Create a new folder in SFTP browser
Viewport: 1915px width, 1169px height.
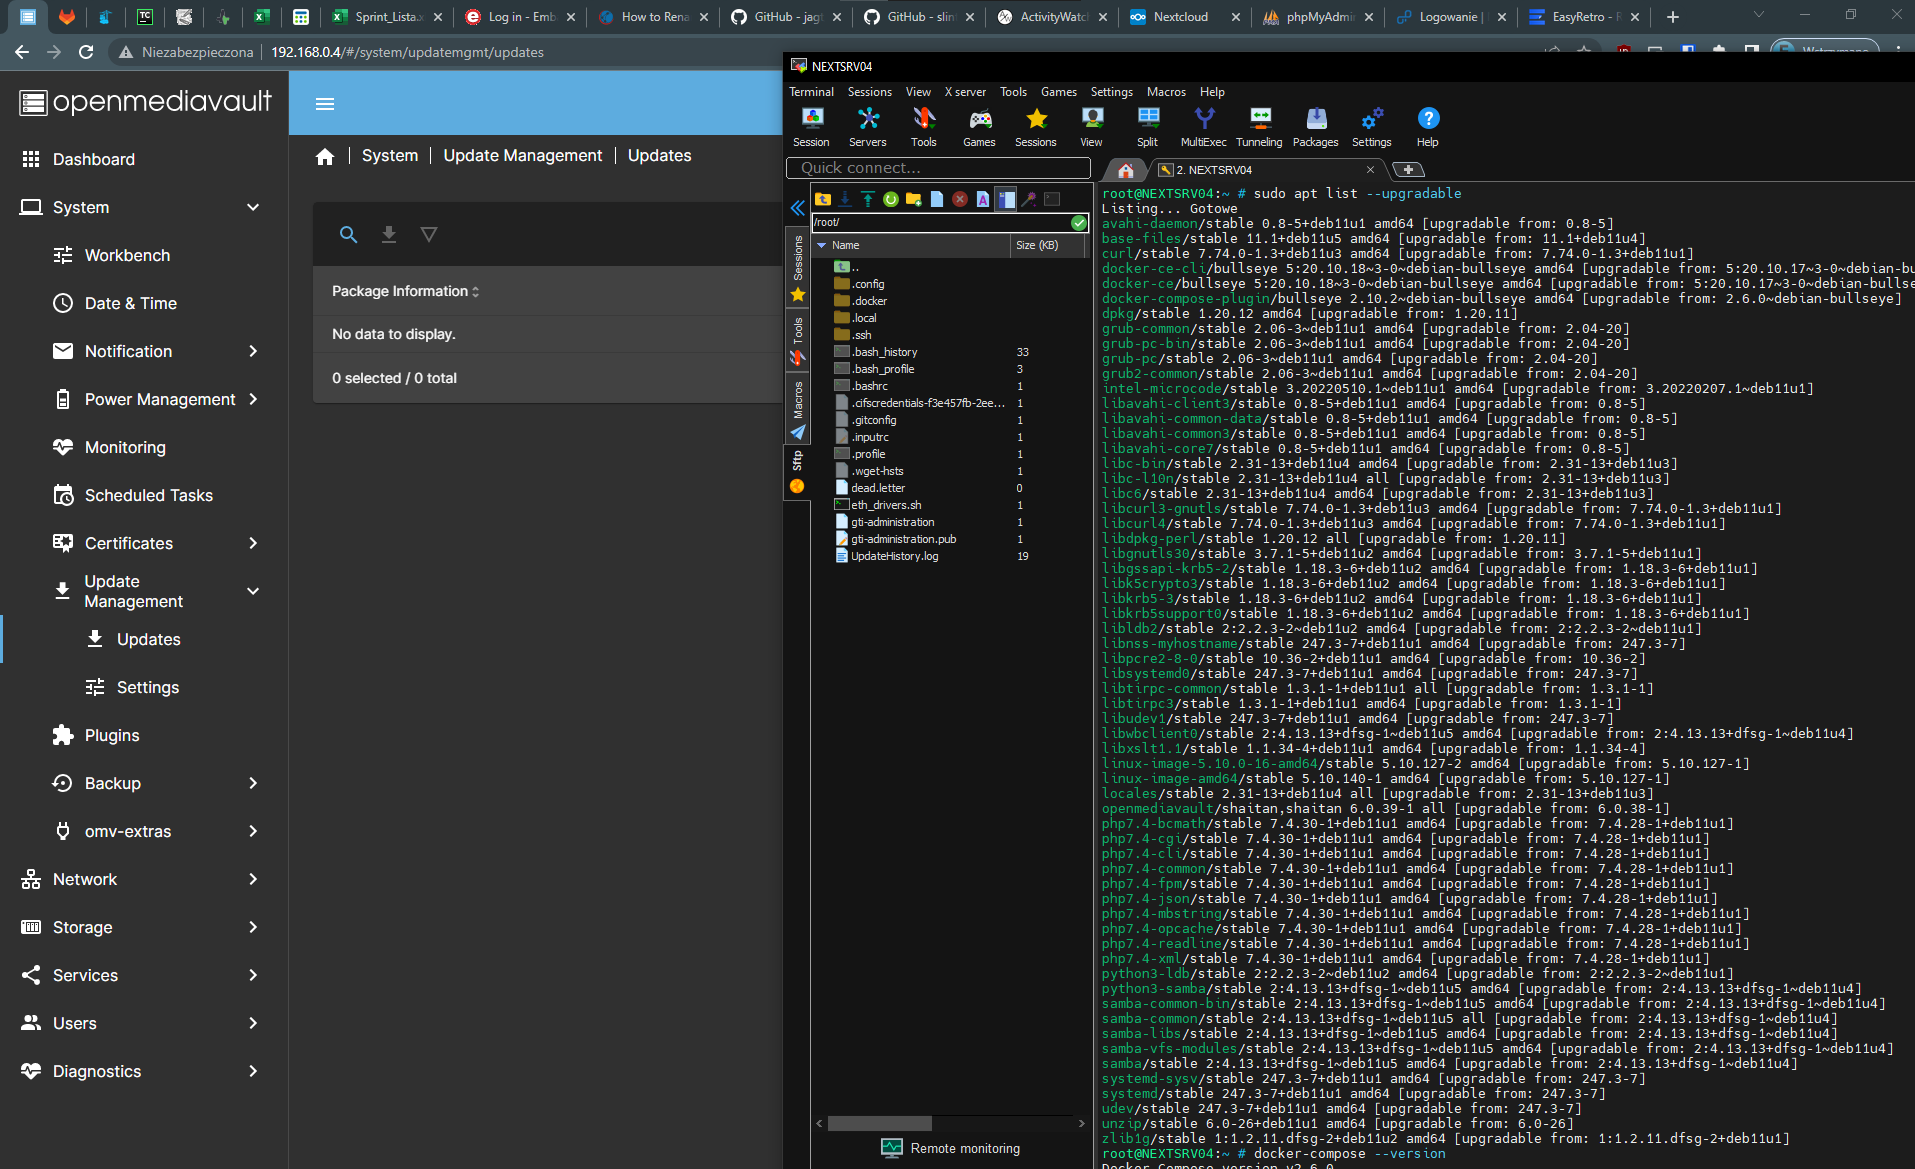pos(913,199)
